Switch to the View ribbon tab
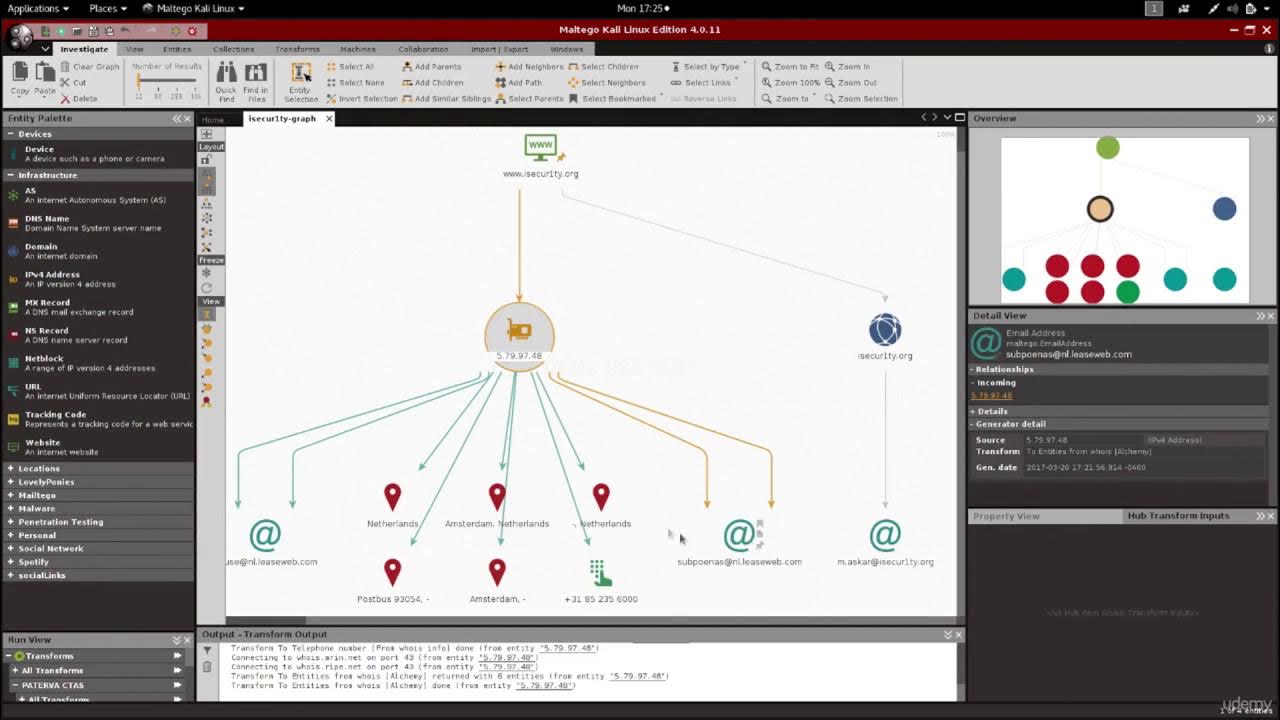1280x720 pixels. click(x=134, y=49)
